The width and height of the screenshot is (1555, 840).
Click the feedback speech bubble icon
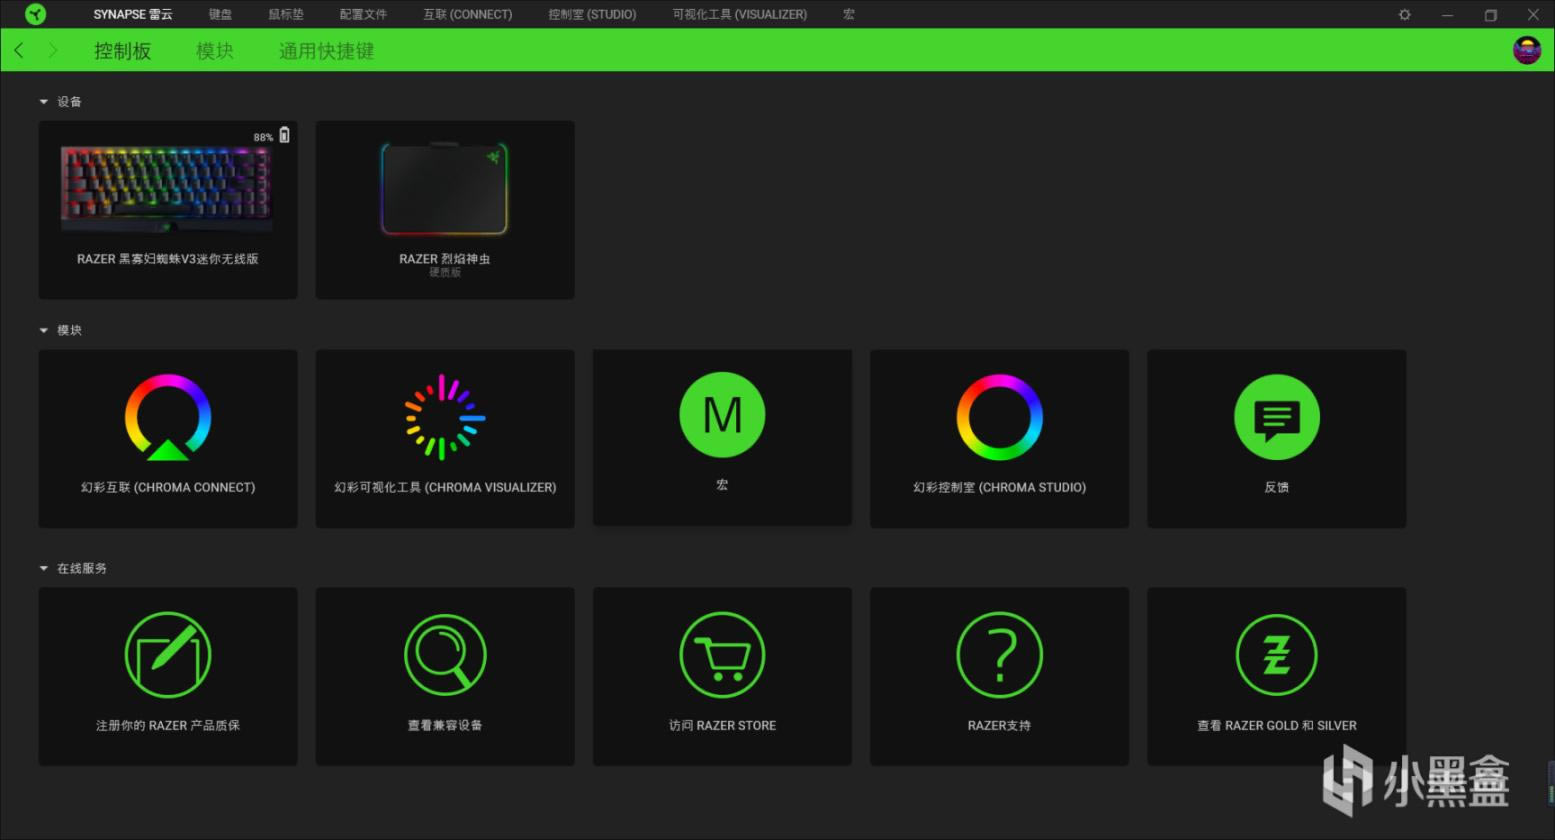[1276, 417]
